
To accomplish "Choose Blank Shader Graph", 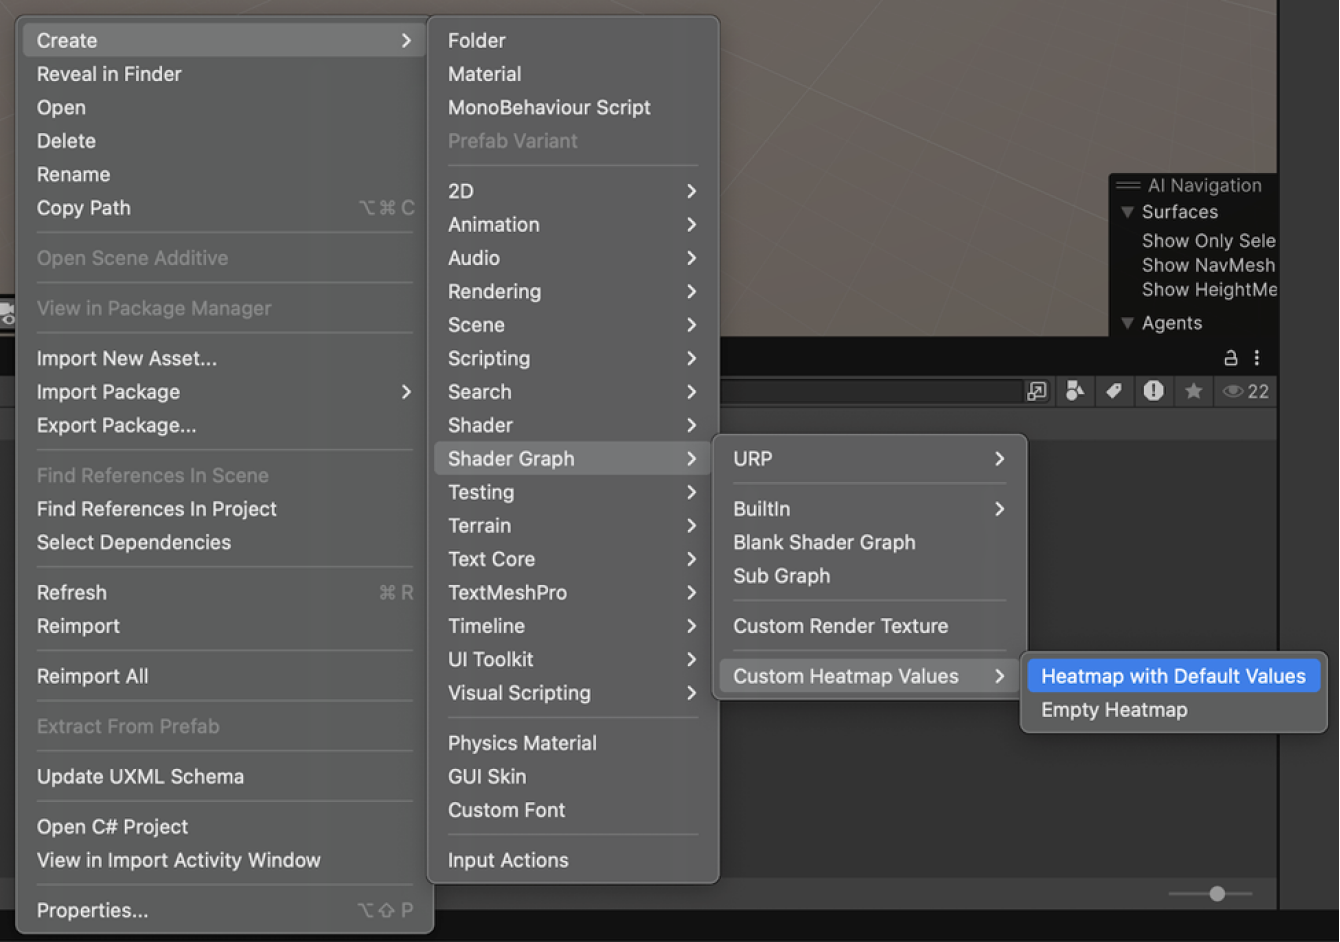I will click(869, 542).
